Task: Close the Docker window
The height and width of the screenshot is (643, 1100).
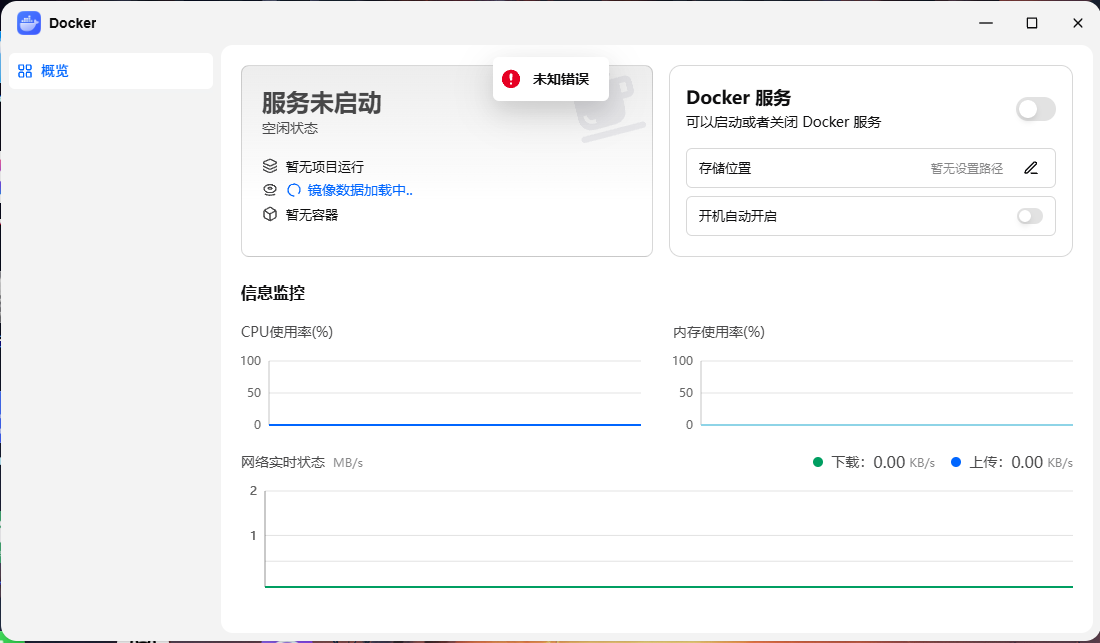Action: (1078, 23)
